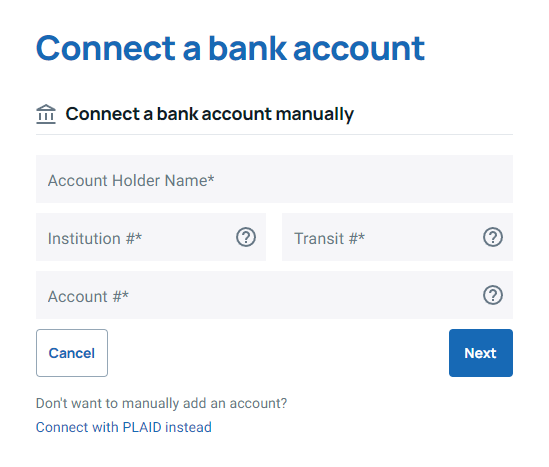Viewport: 549px width, 467px height.
Task: Click the question mark beside Institution #
Action: pos(246,237)
